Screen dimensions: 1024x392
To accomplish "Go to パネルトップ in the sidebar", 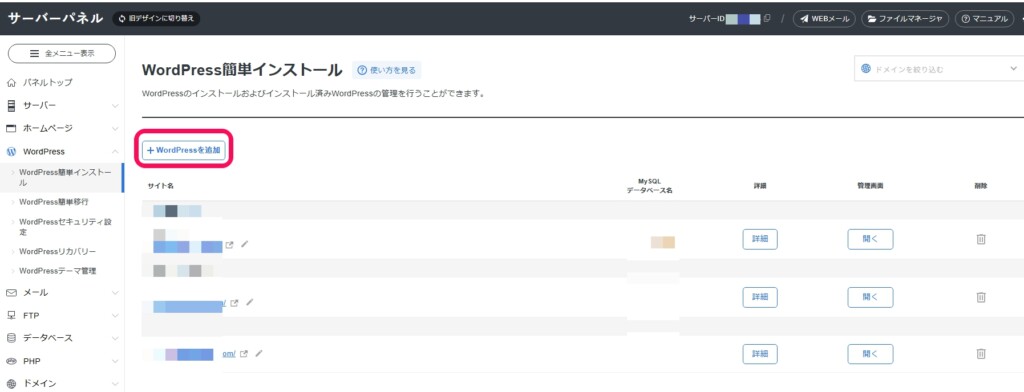I will tap(48, 82).
